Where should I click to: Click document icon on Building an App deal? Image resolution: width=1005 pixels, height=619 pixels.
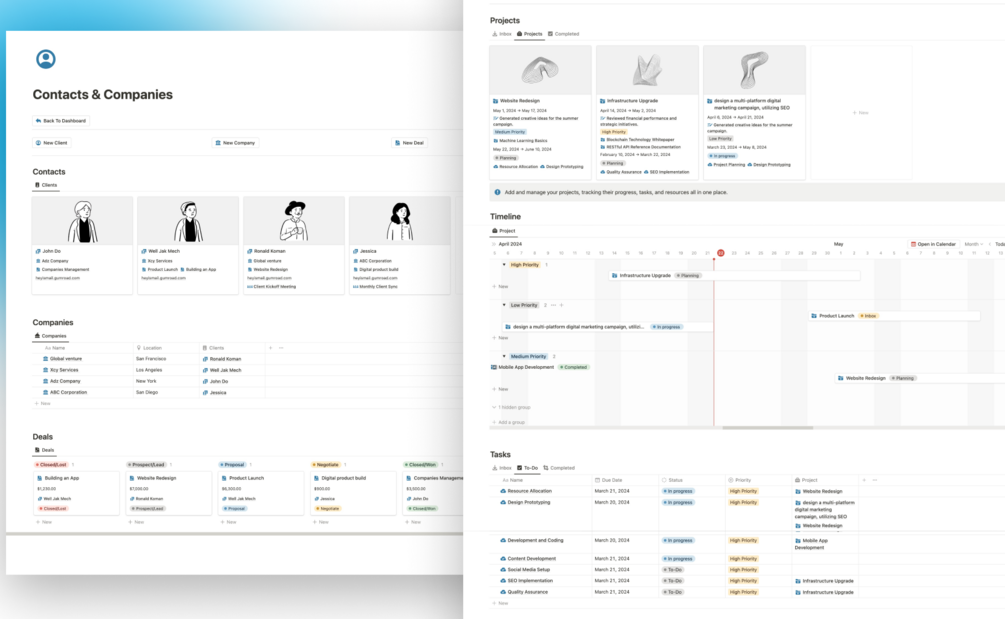[x=40, y=478]
